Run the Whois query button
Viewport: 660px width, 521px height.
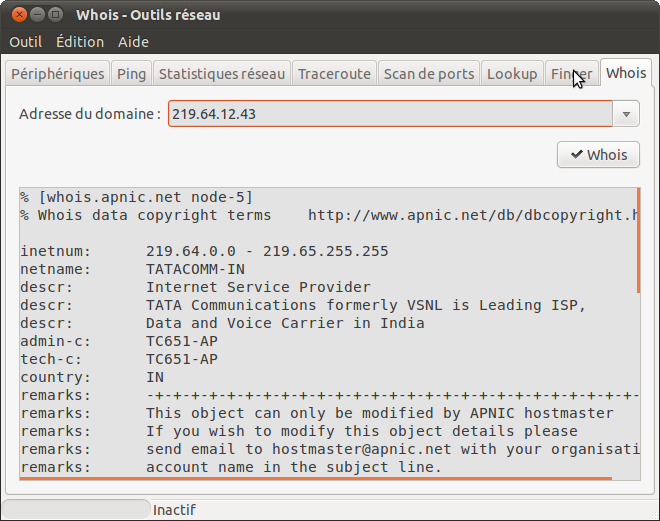click(x=598, y=155)
